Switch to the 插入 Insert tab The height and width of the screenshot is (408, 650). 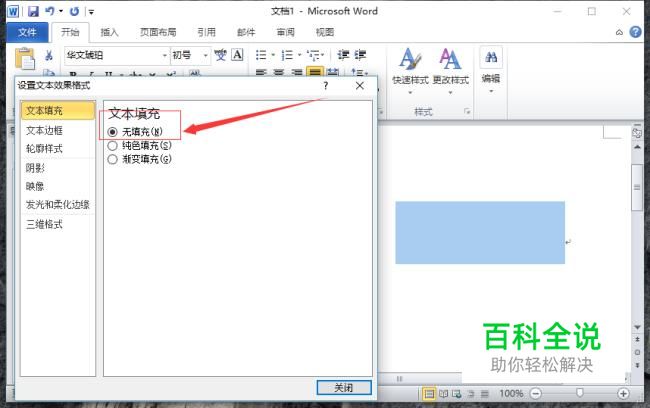109,32
